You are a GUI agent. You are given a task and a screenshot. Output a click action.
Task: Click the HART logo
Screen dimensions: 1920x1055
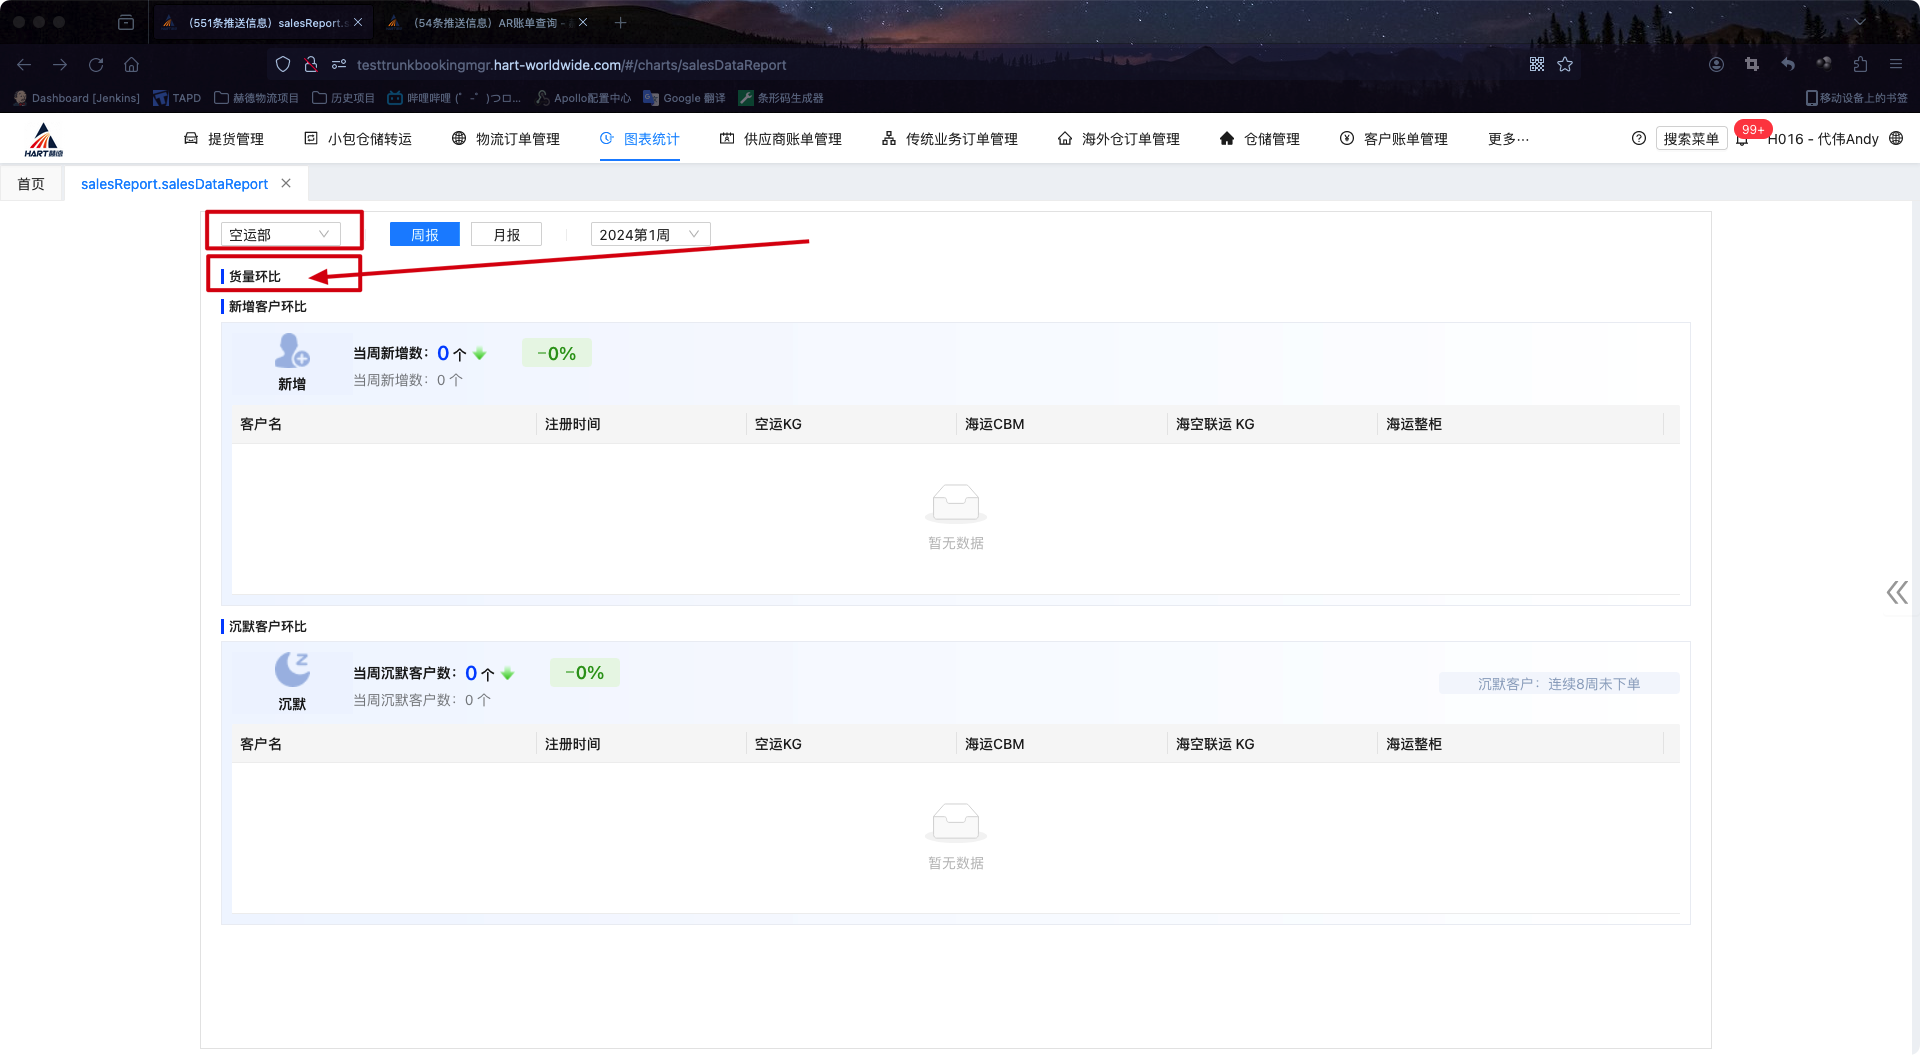[x=44, y=140]
